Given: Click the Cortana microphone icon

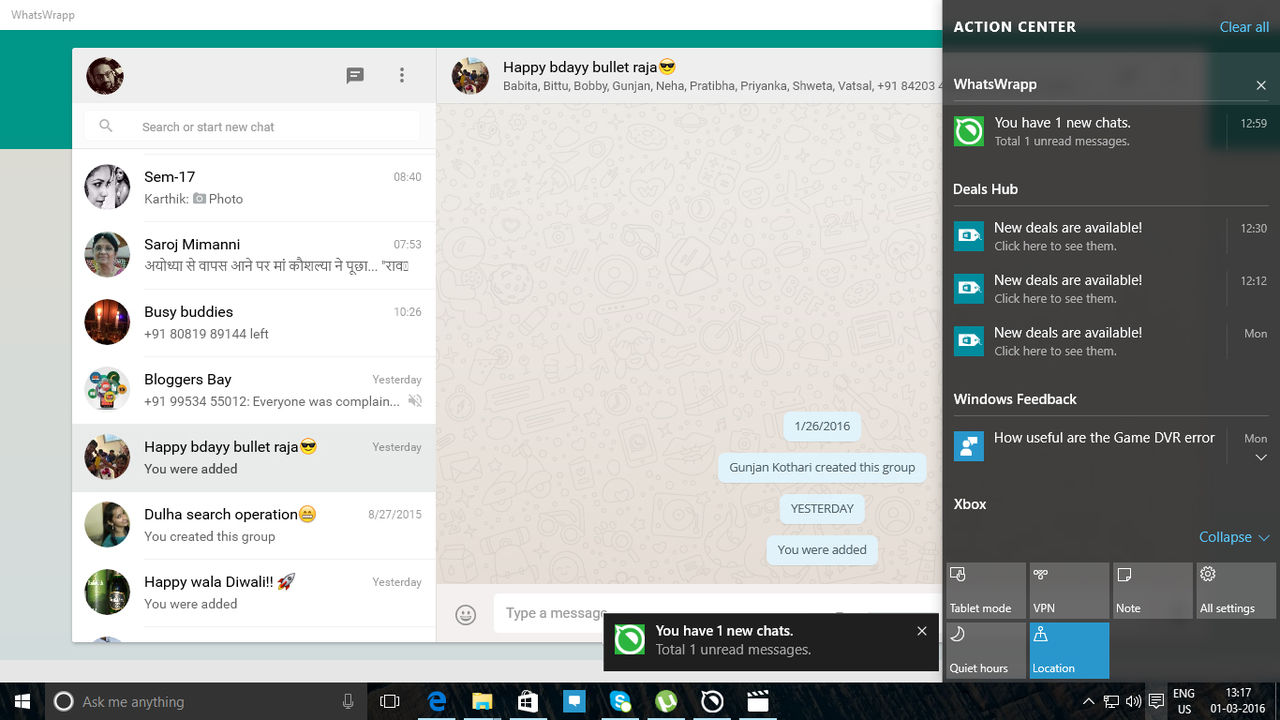Looking at the screenshot, I should tap(347, 701).
